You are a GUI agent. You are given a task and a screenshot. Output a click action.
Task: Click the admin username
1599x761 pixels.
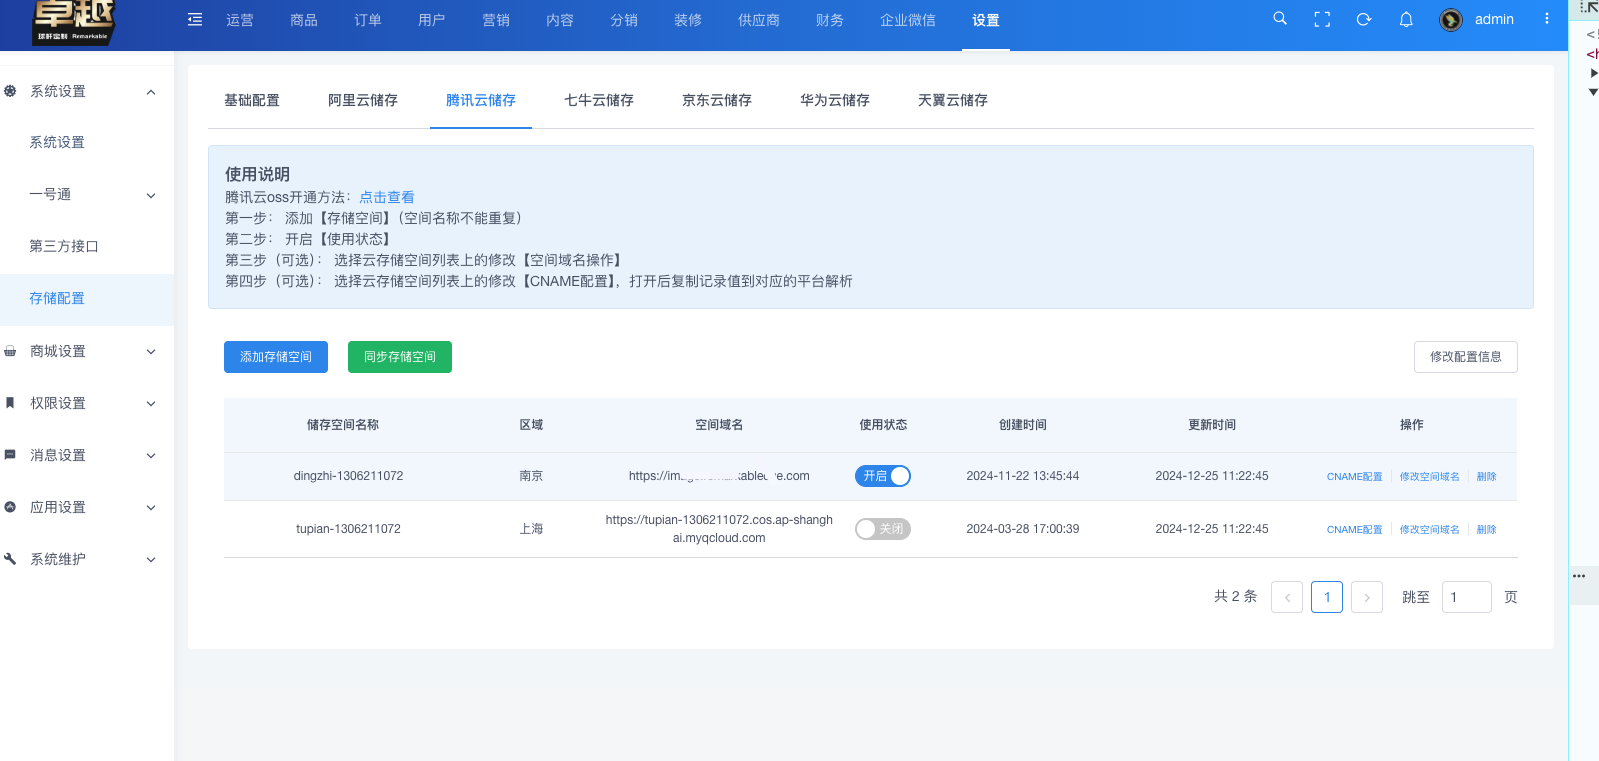[1494, 20]
